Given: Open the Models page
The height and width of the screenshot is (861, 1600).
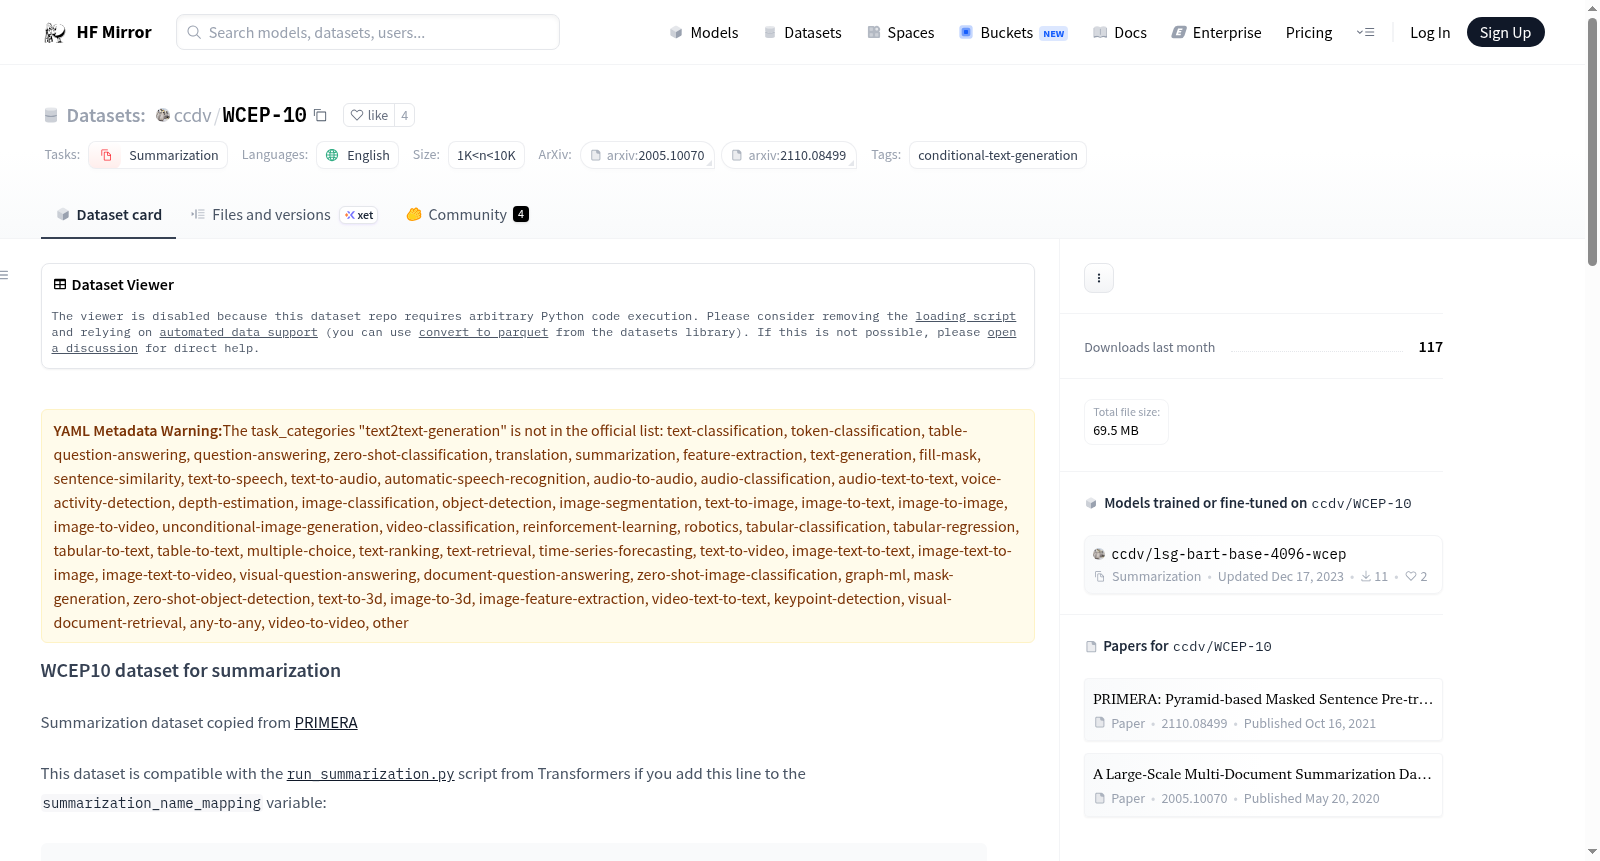Looking at the screenshot, I should coord(704,33).
